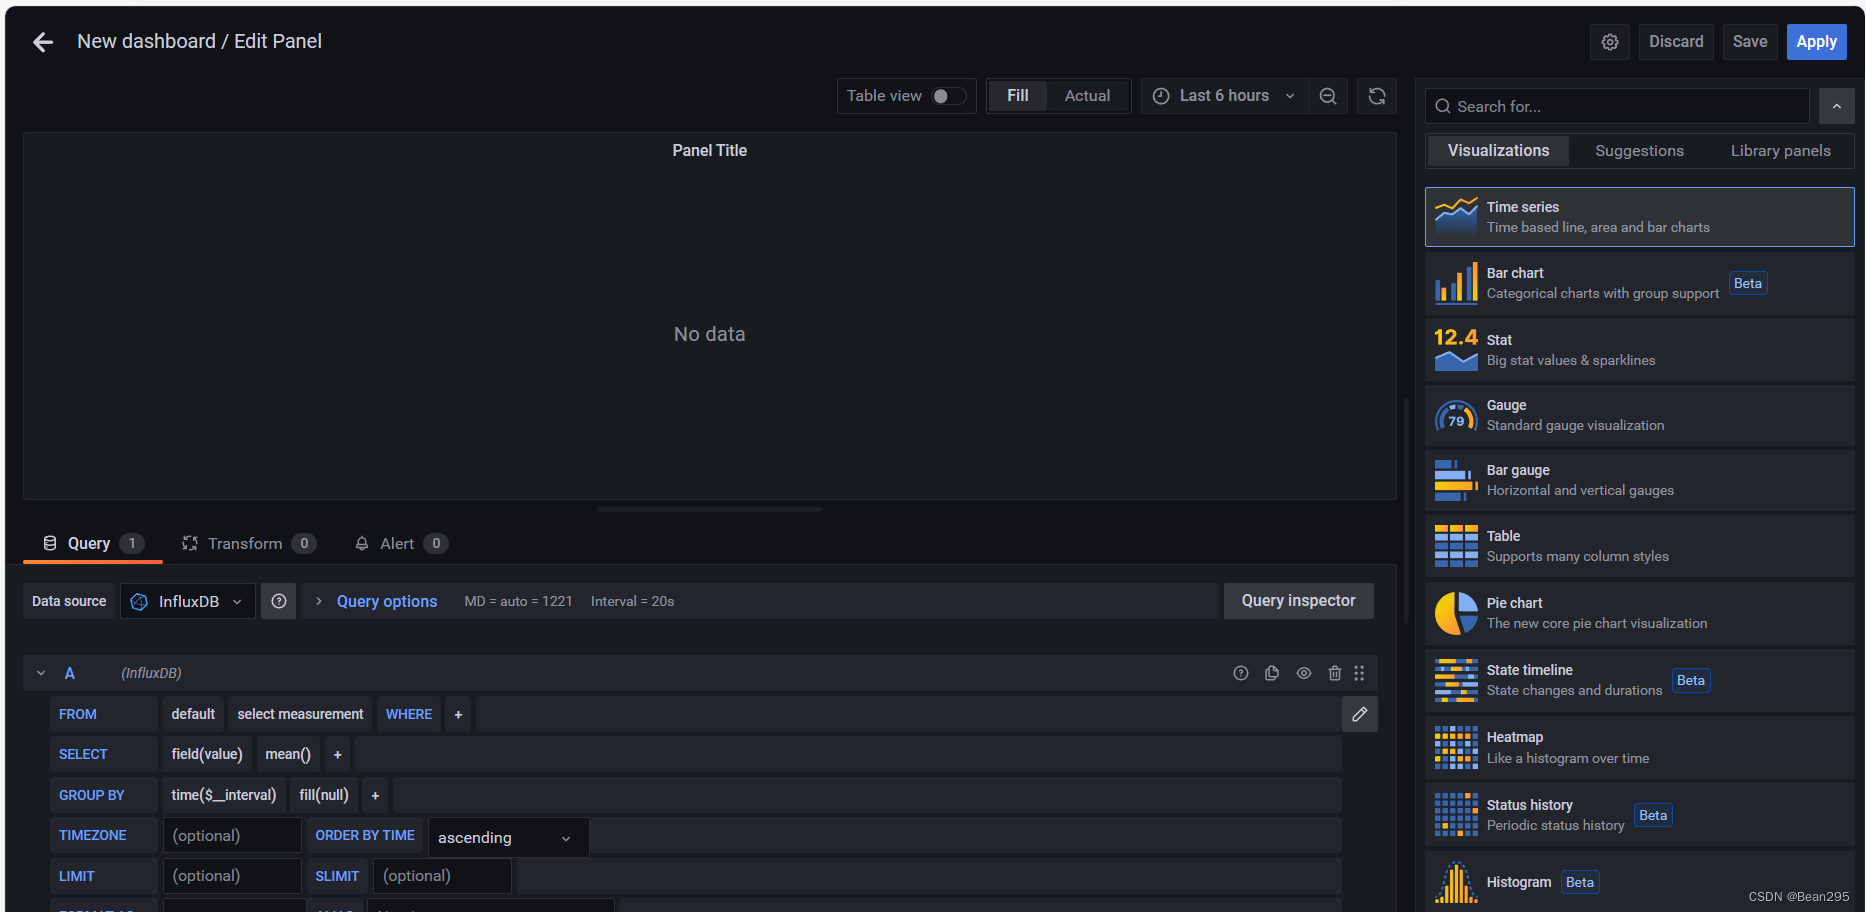The width and height of the screenshot is (1866, 912).
Task: Select the Heatmap visualization
Action: click(x=1639, y=747)
